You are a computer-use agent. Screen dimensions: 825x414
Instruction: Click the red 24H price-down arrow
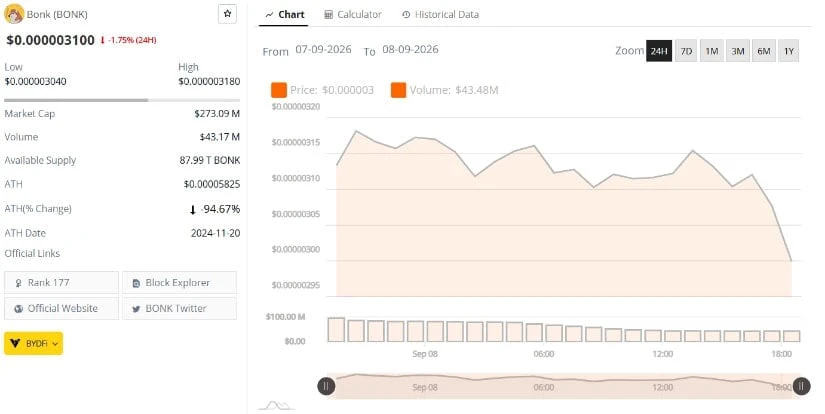click(103, 41)
